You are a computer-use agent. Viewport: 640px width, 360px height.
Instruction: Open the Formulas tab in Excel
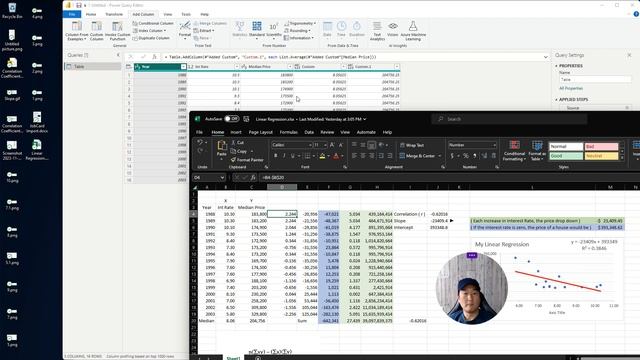click(x=289, y=132)
